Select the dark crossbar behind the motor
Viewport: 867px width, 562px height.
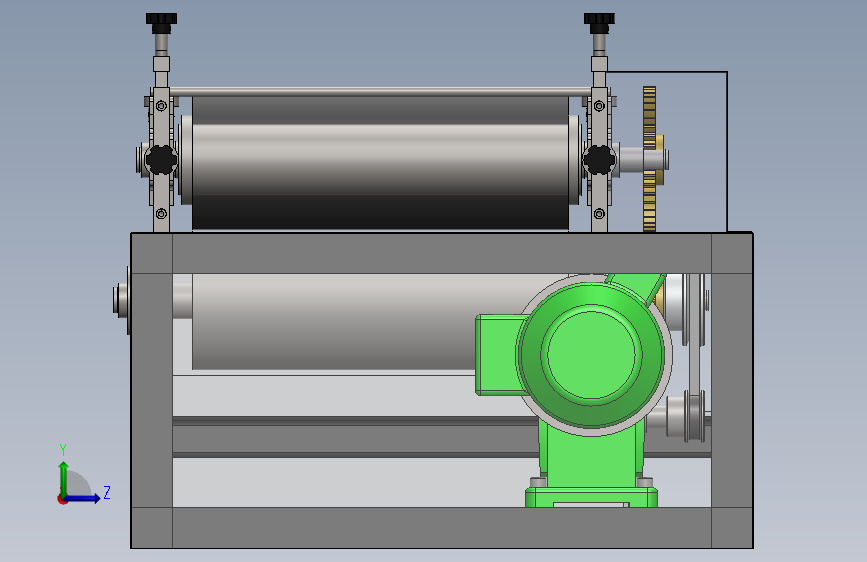coord(354,437)
